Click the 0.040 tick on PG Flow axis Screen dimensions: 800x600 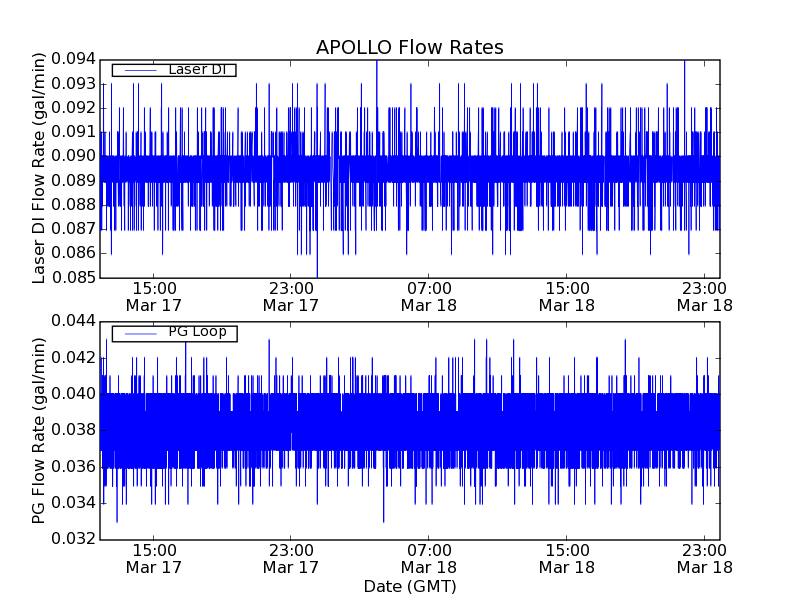point(73,394)
